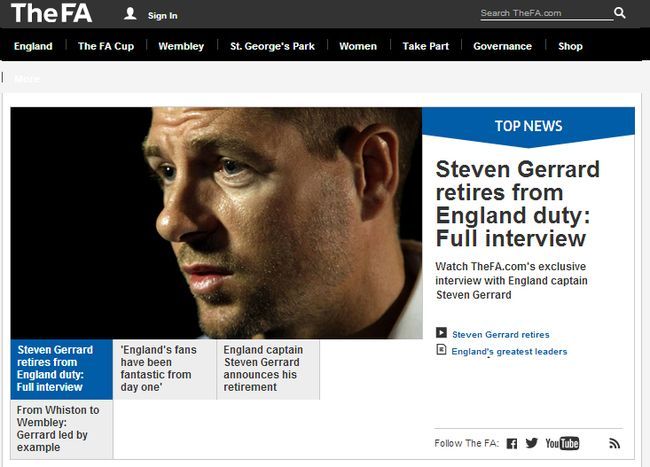
Task: Select 'From Whiston to Wembley' story tab
Action: [61, 429]
